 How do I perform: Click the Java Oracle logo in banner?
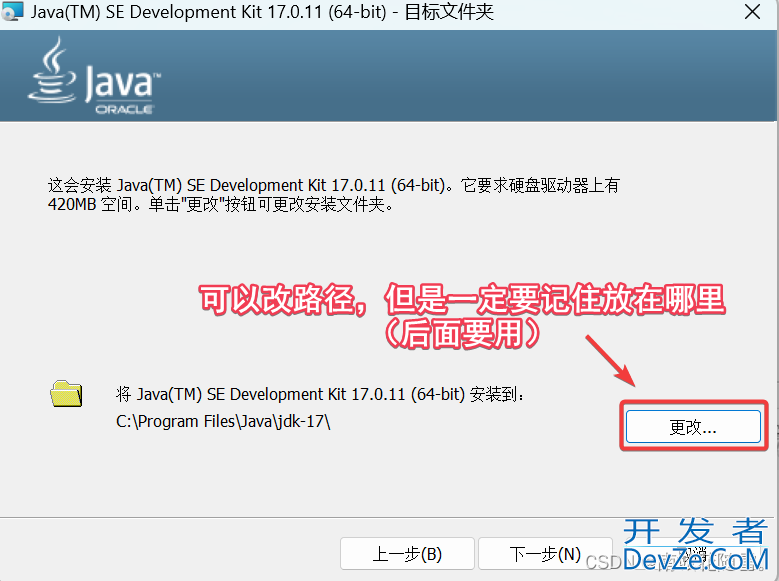click(94, 76)
